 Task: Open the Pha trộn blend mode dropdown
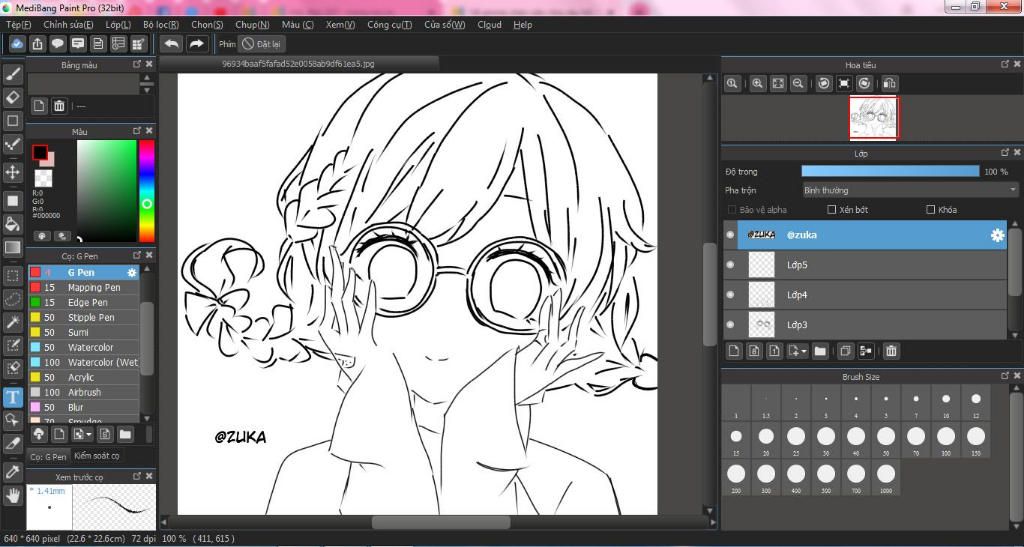[909, 190]
